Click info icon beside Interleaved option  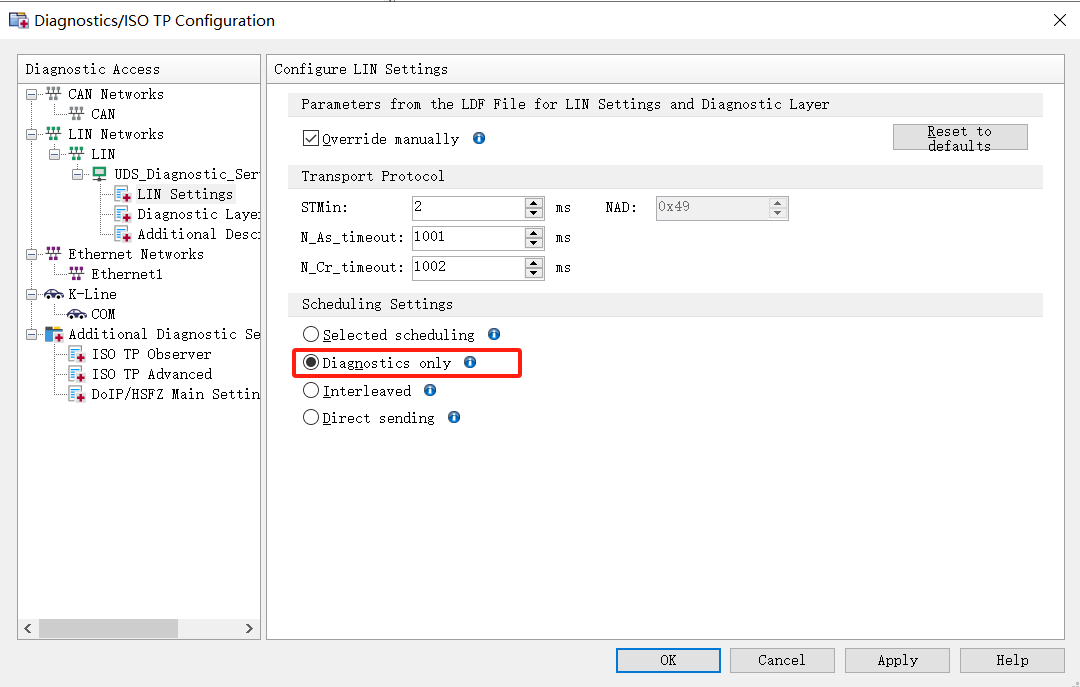[x=430, y=390]
